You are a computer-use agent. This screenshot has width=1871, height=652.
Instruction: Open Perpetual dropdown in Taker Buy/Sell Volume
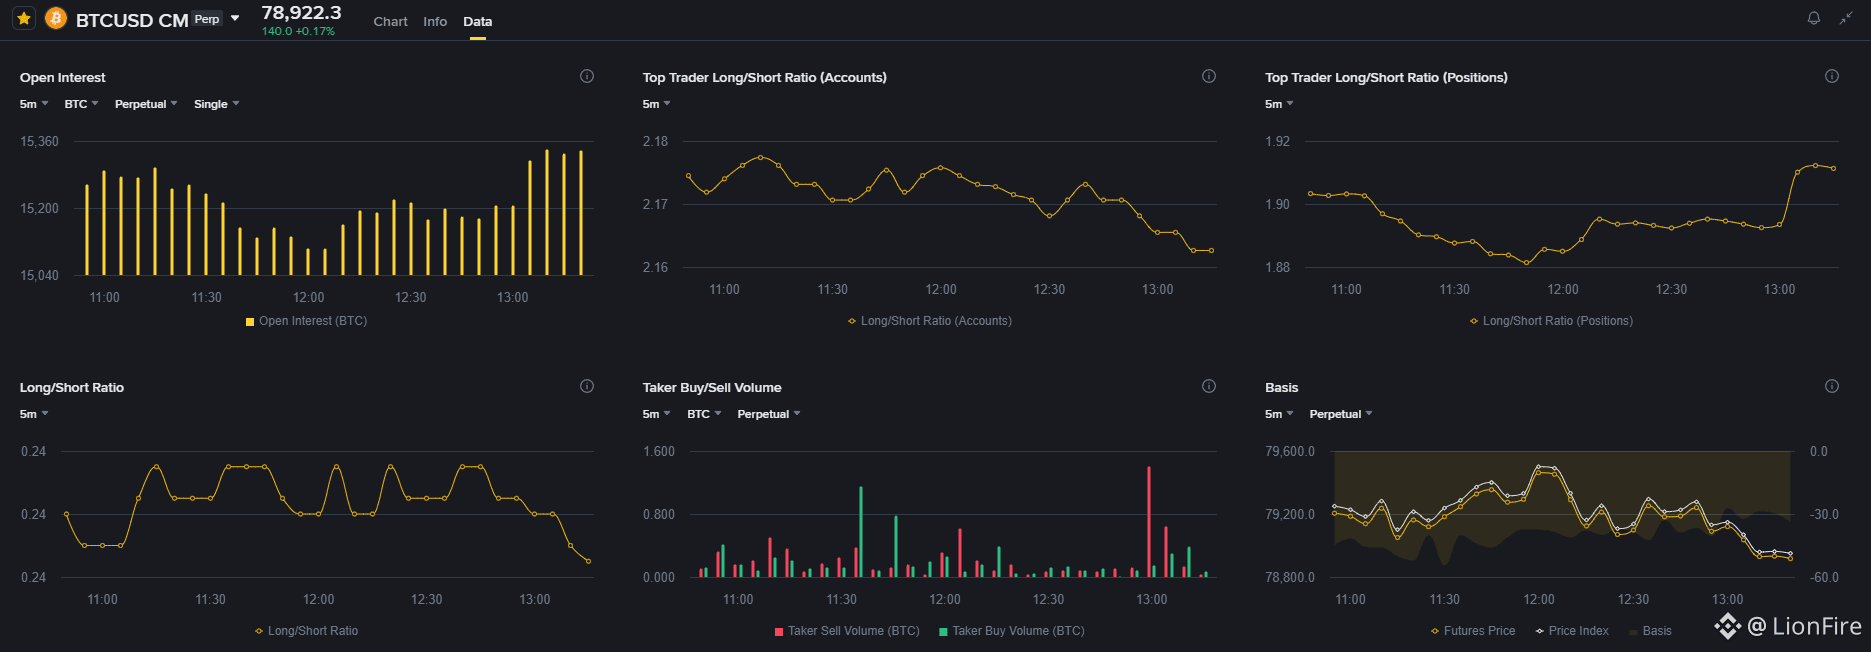pos(769,414)
